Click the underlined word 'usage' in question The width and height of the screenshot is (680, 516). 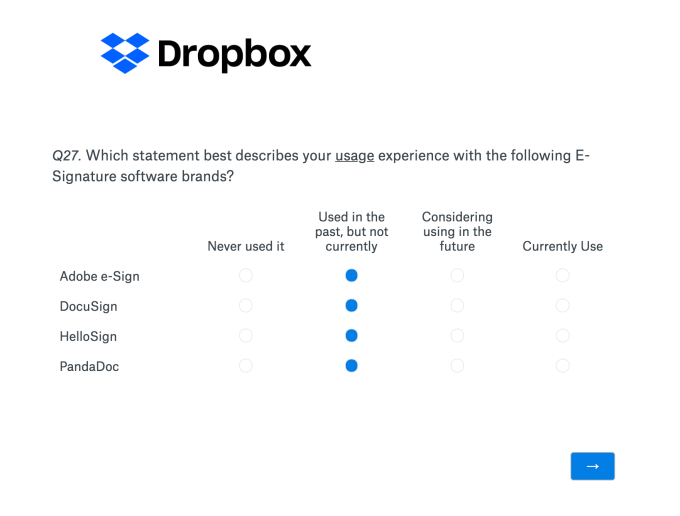coord(354,156)
